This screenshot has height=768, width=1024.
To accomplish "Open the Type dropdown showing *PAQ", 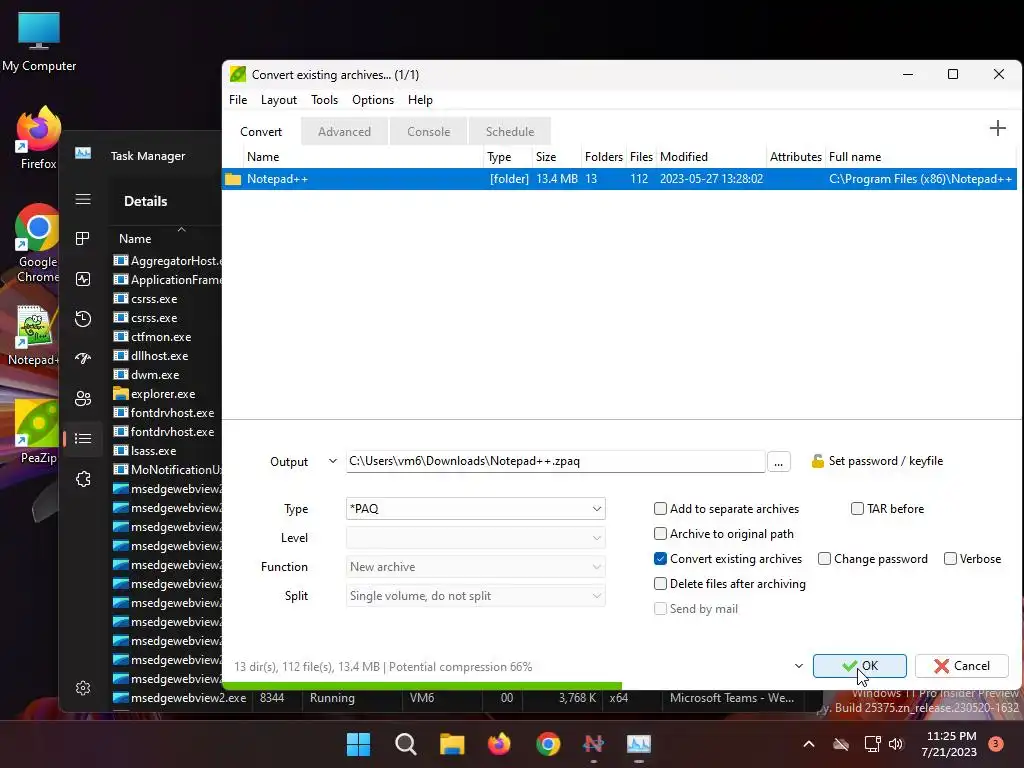I will coord(475,509).
